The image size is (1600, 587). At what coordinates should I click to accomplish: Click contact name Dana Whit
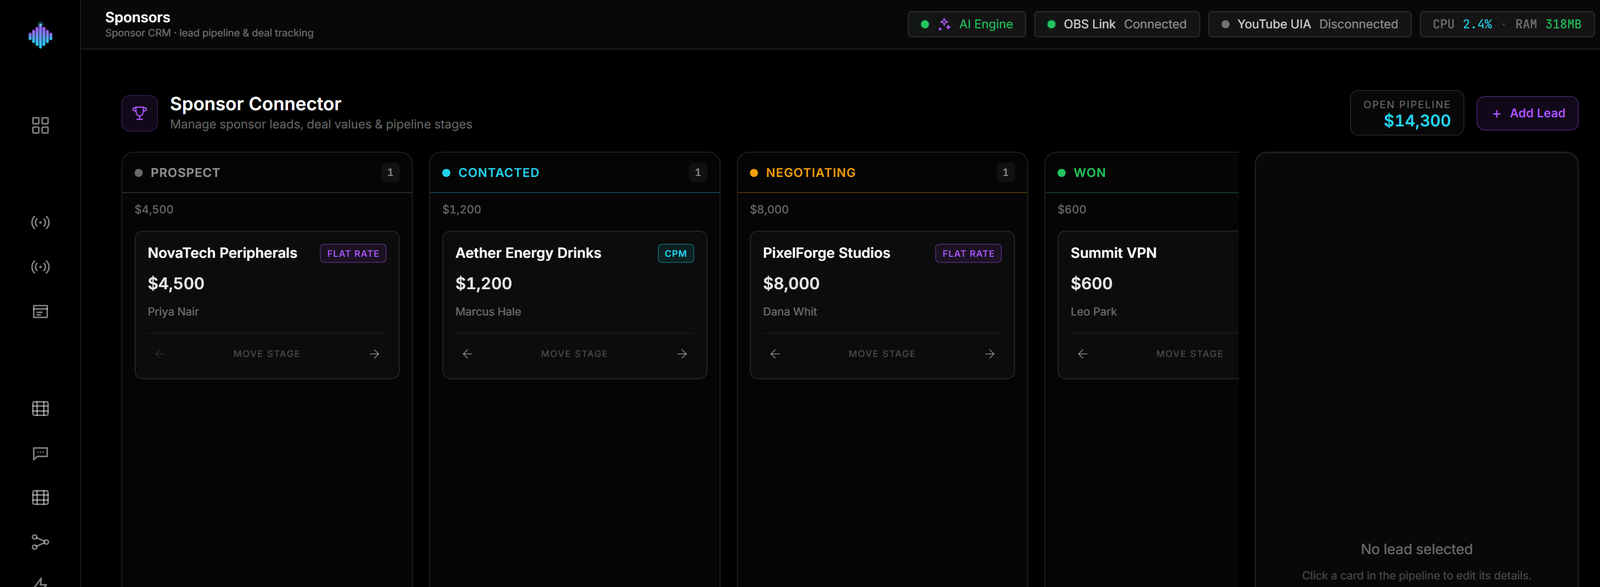790,312
